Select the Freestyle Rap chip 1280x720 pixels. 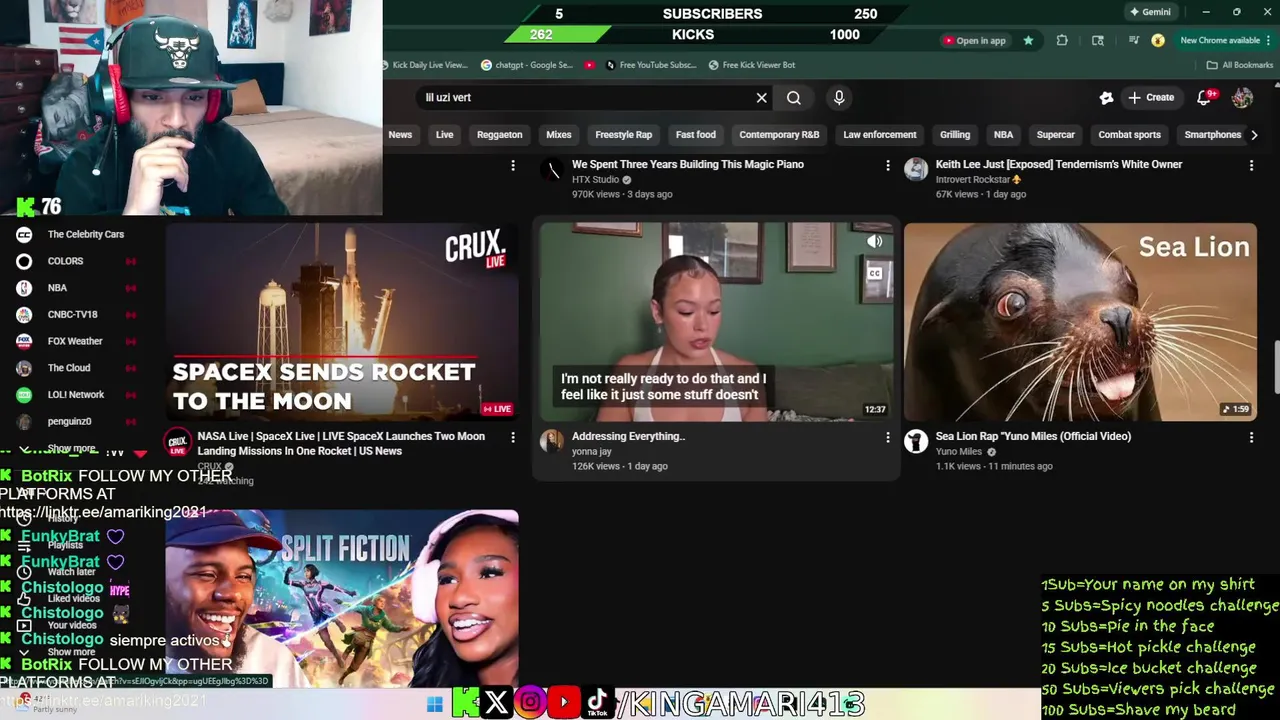point(623,135)
